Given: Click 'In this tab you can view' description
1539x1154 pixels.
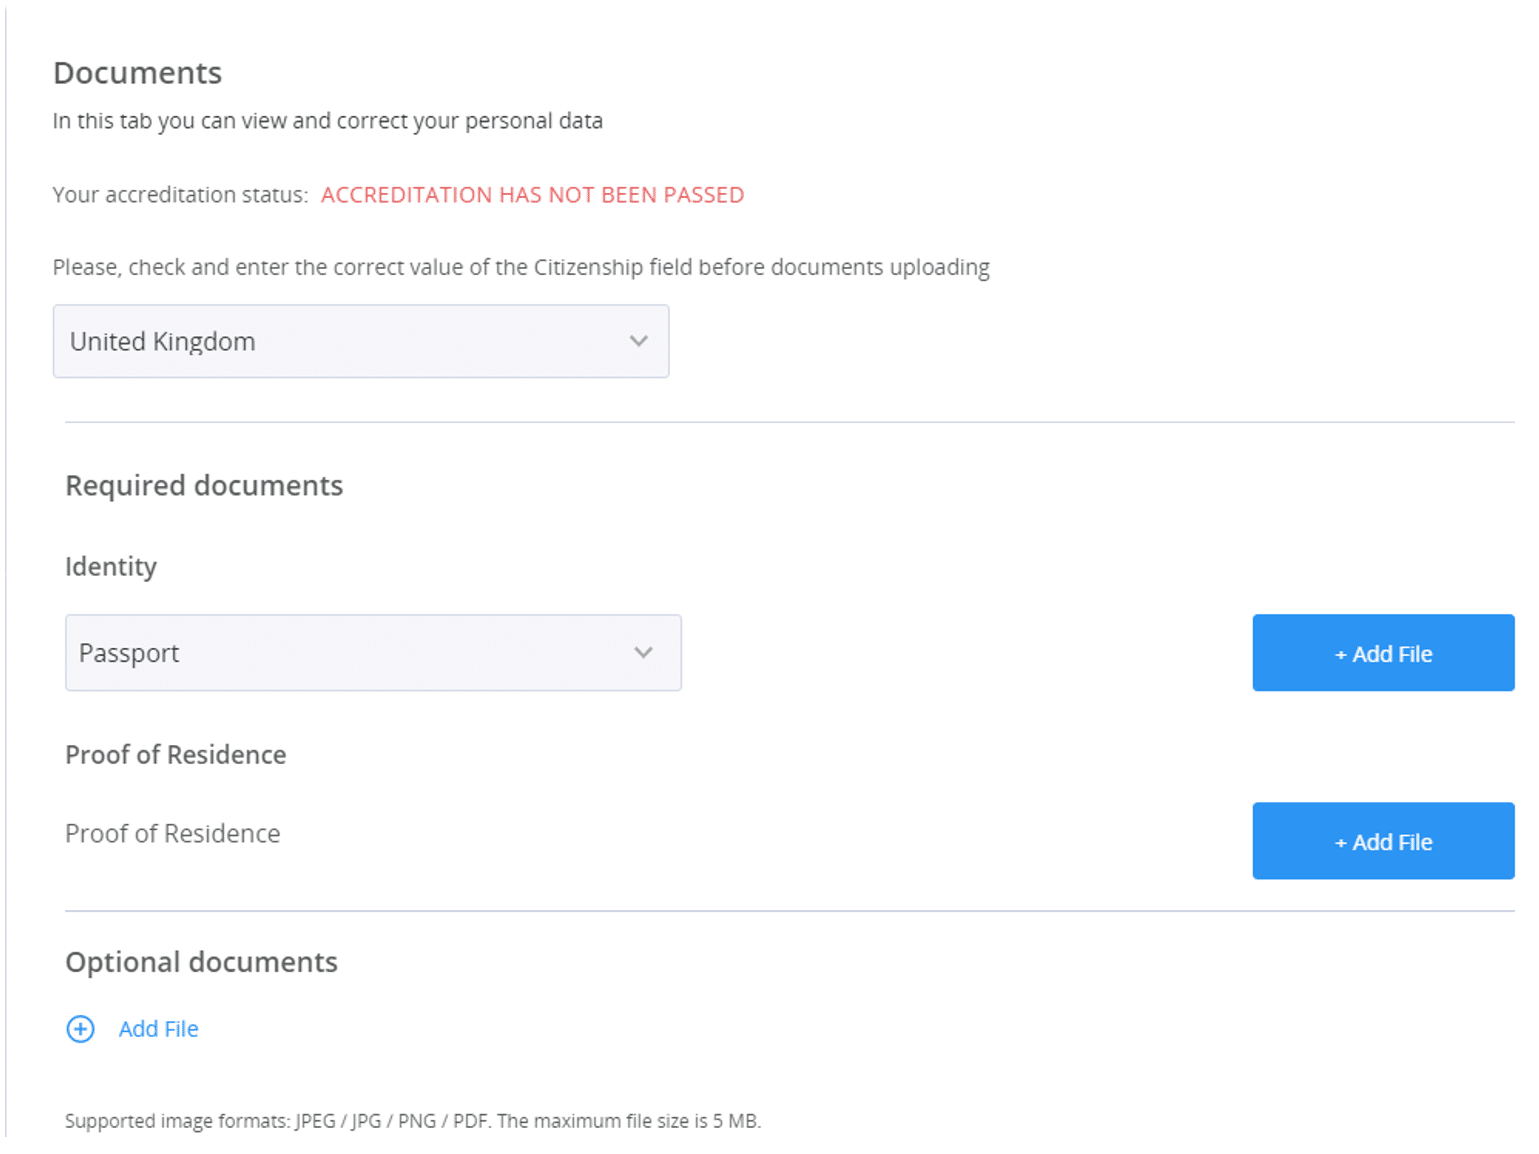Looking at the screenshot, I should 328,121.
